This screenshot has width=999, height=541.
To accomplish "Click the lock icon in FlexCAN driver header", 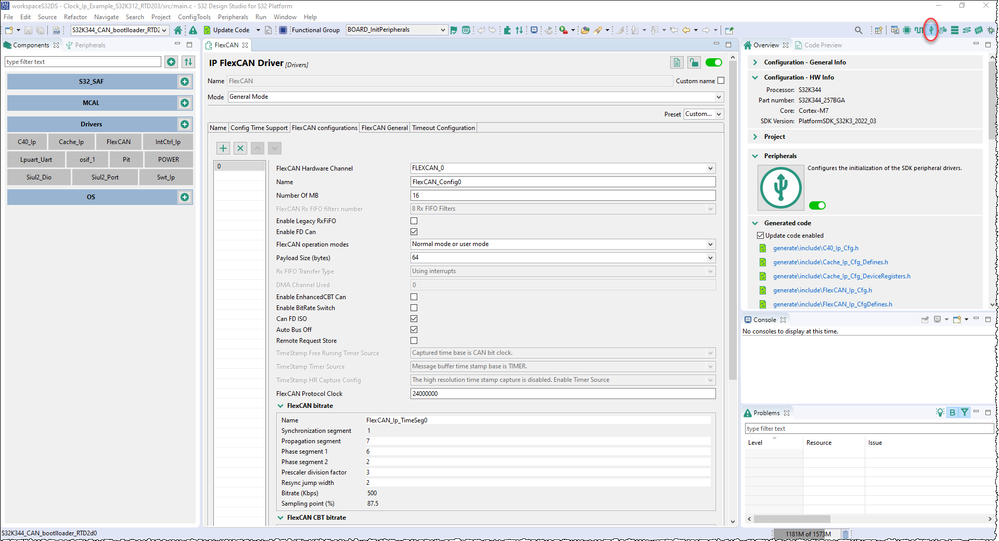I will [694, 62].
